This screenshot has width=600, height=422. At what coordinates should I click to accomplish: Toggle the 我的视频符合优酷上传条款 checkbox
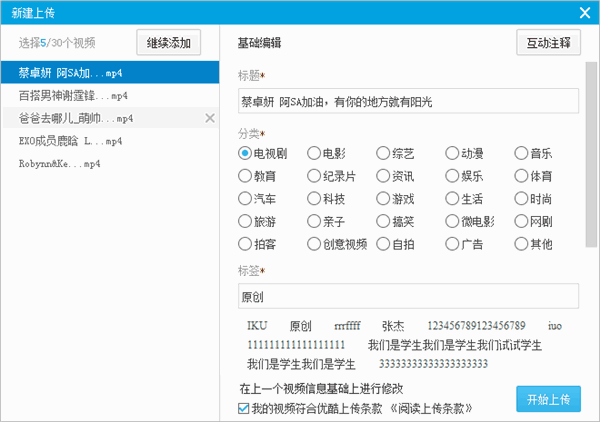(x=243, y=408)
